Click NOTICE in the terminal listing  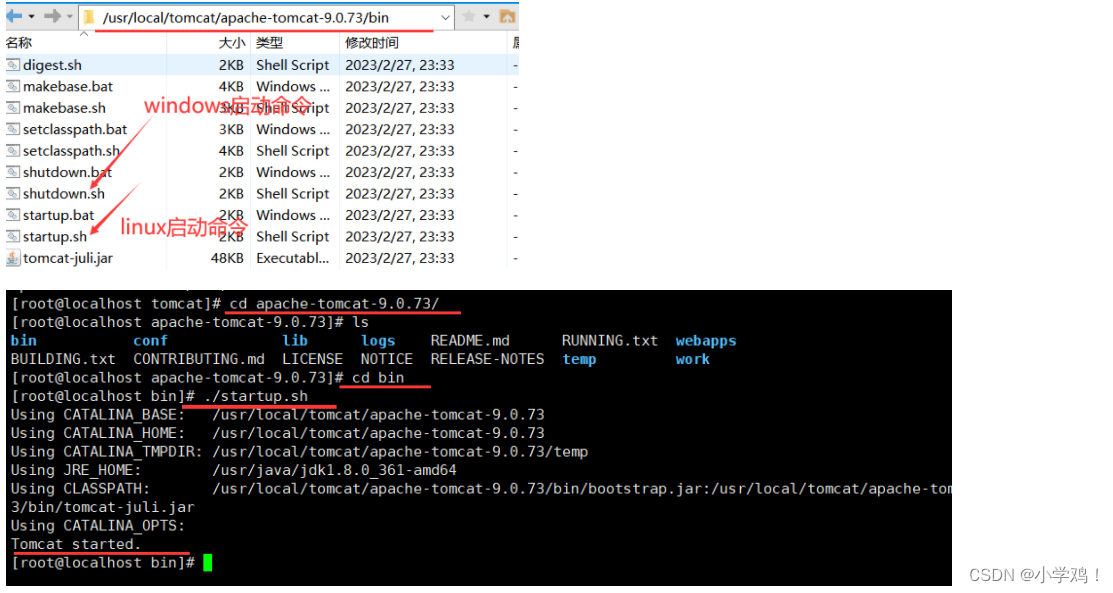(x=386, y=359)
